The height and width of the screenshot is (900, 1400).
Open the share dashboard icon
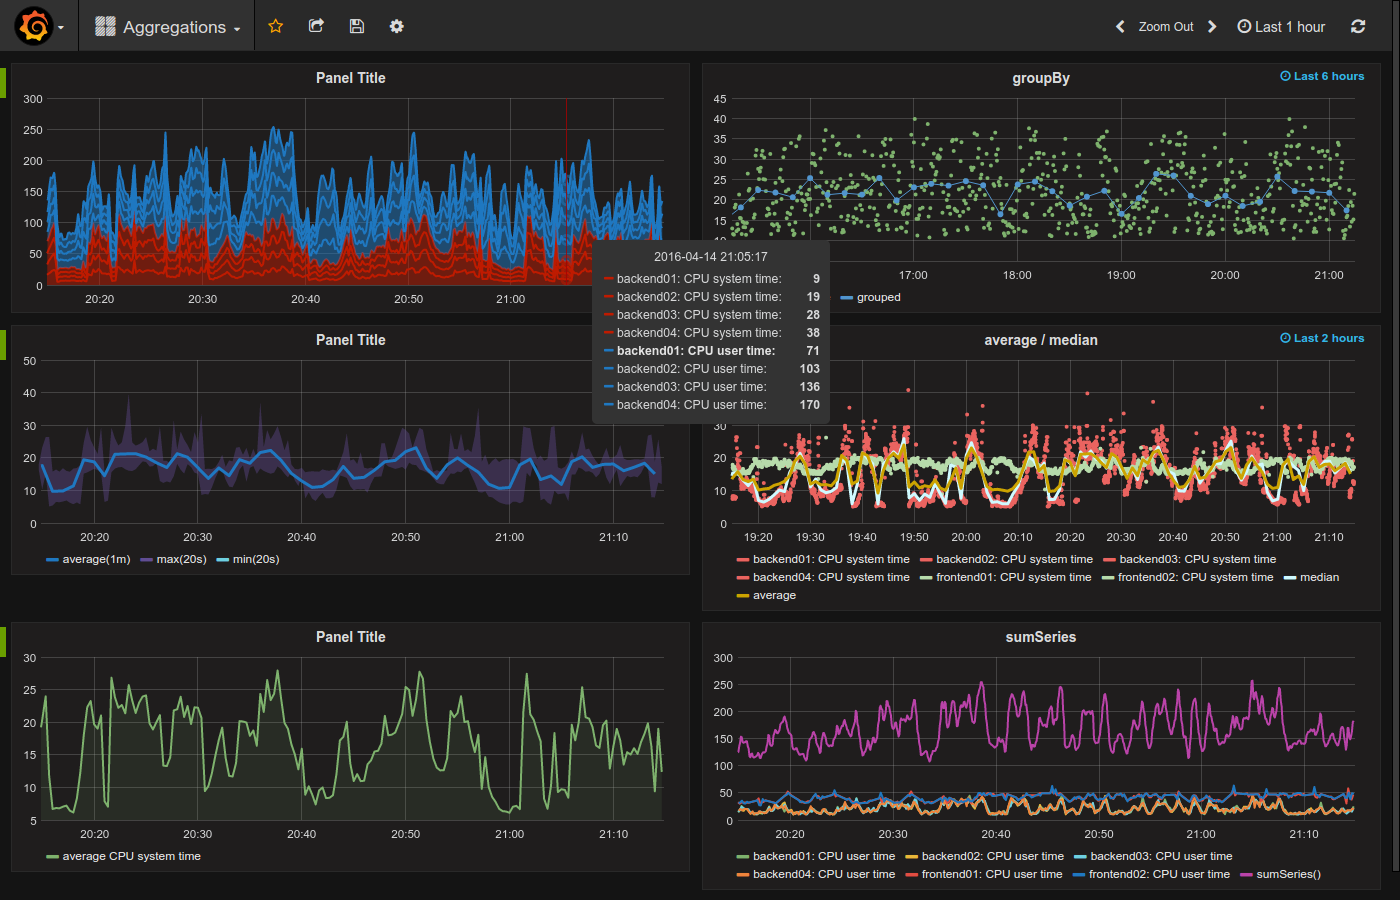tap(316, 26)
